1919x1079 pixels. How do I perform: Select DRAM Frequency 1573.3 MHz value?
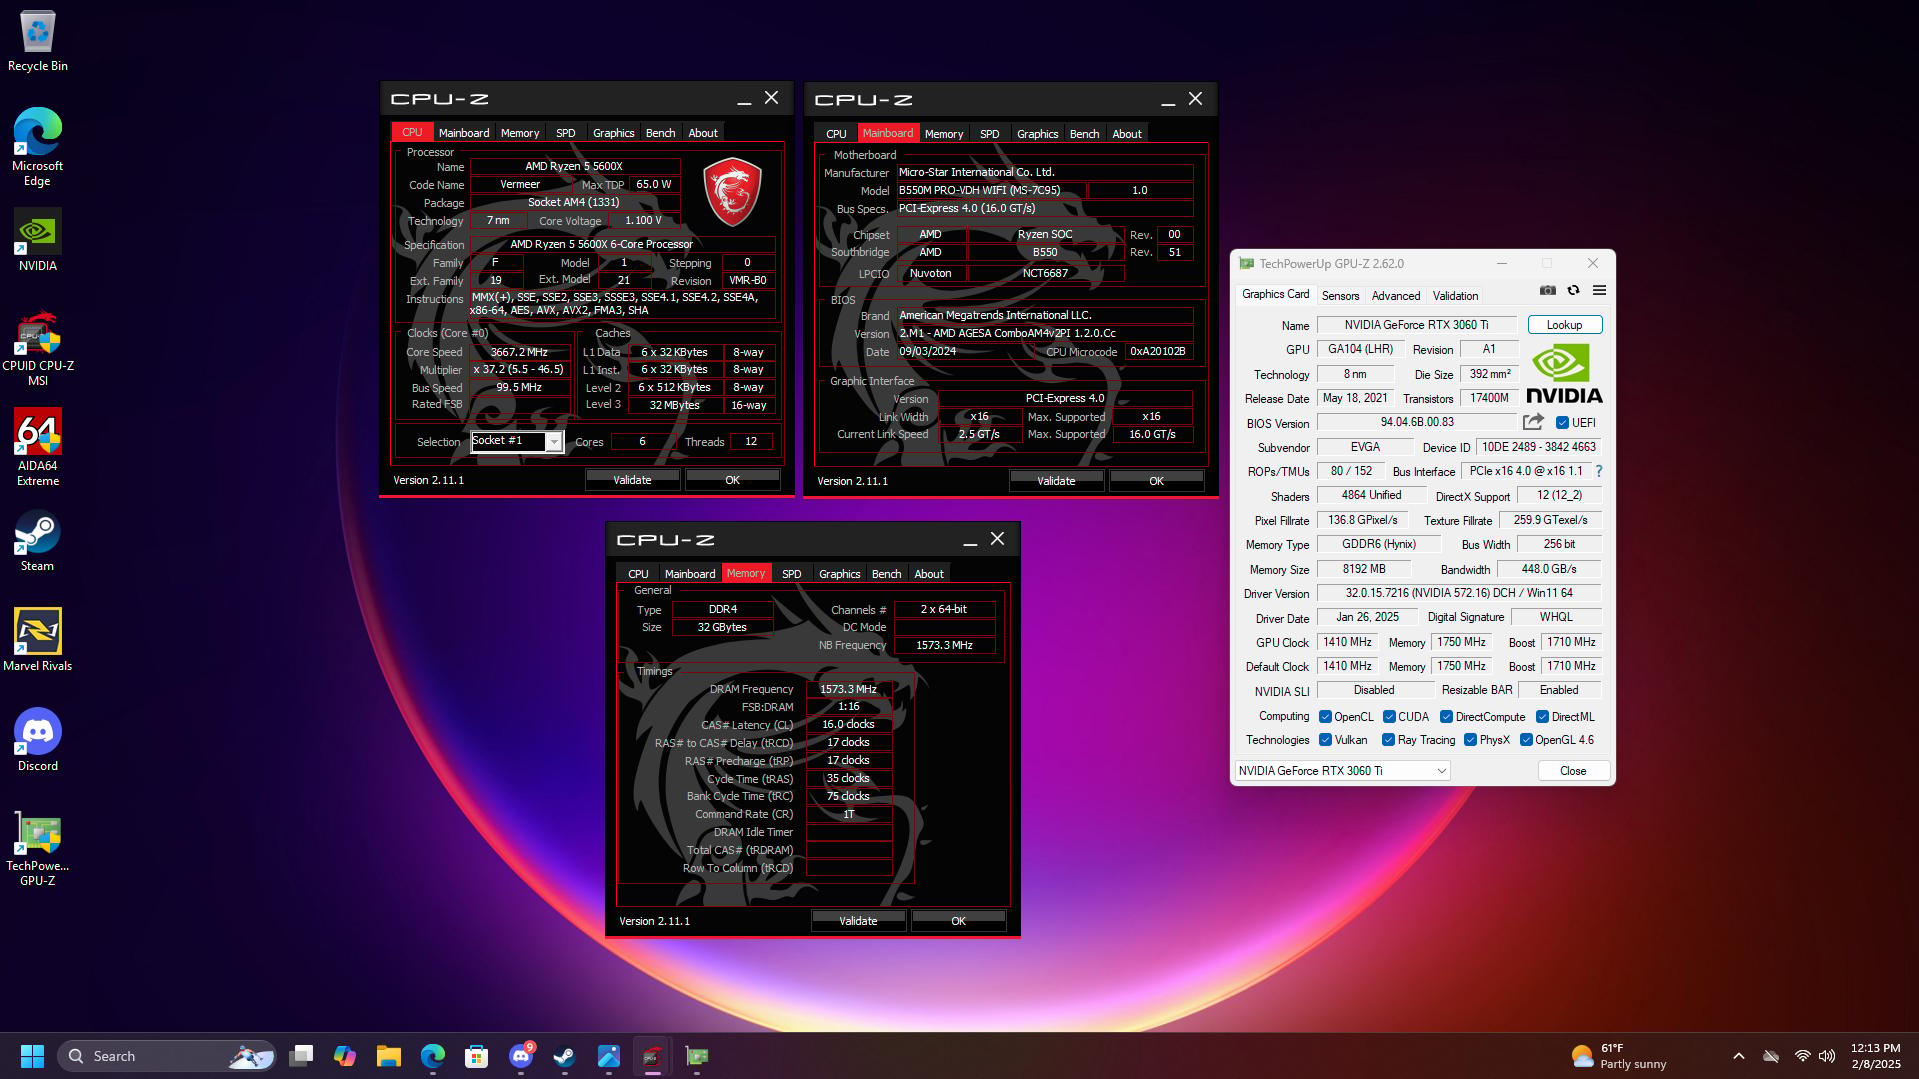(x=848, y=689)
